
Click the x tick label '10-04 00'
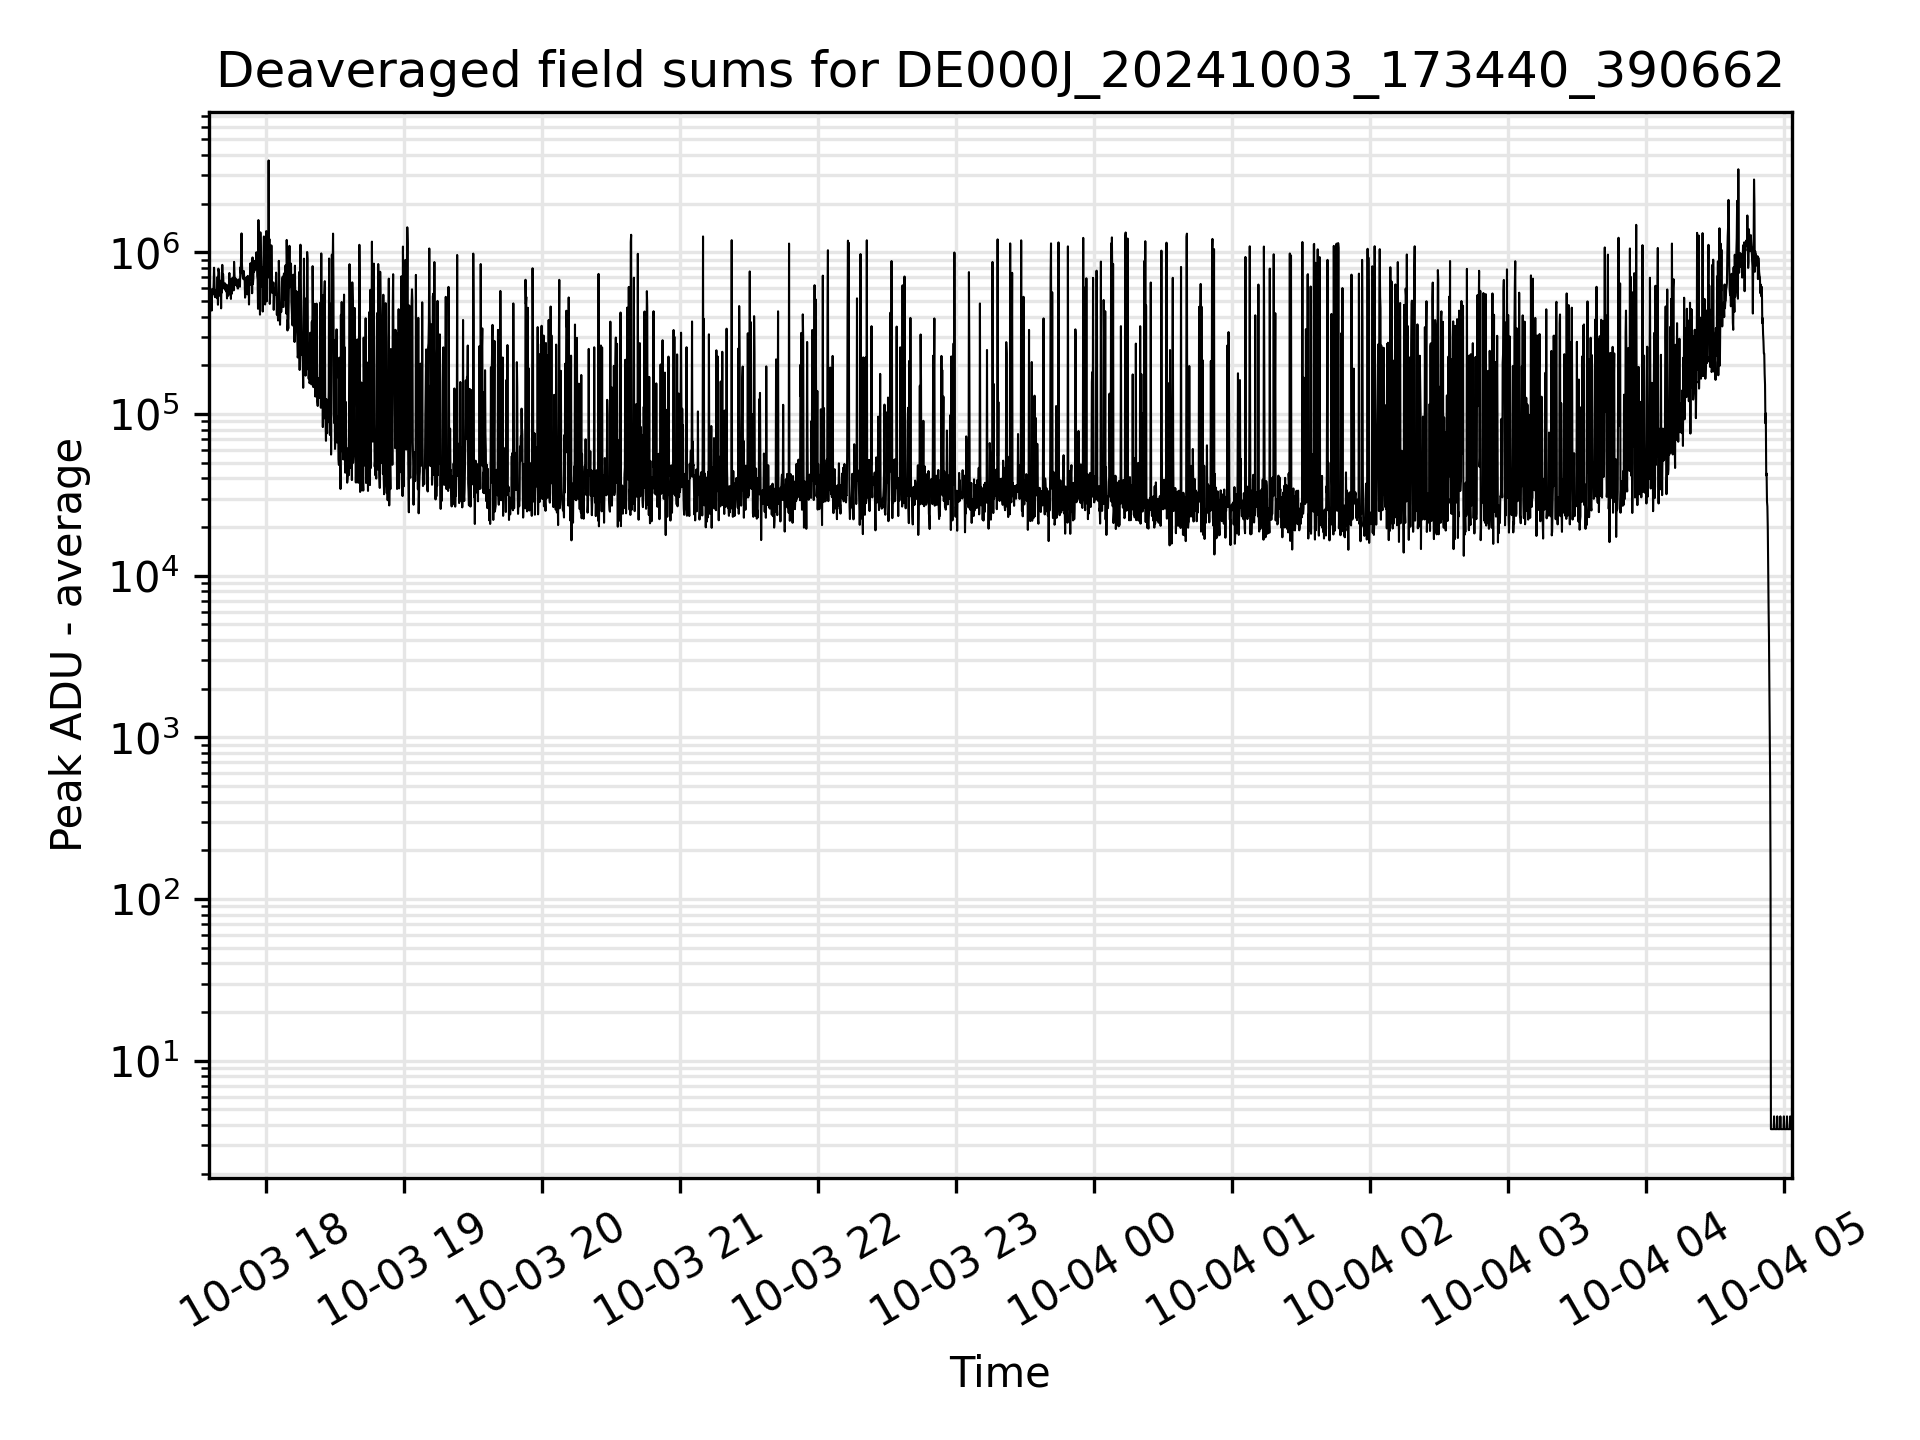1094,1270
